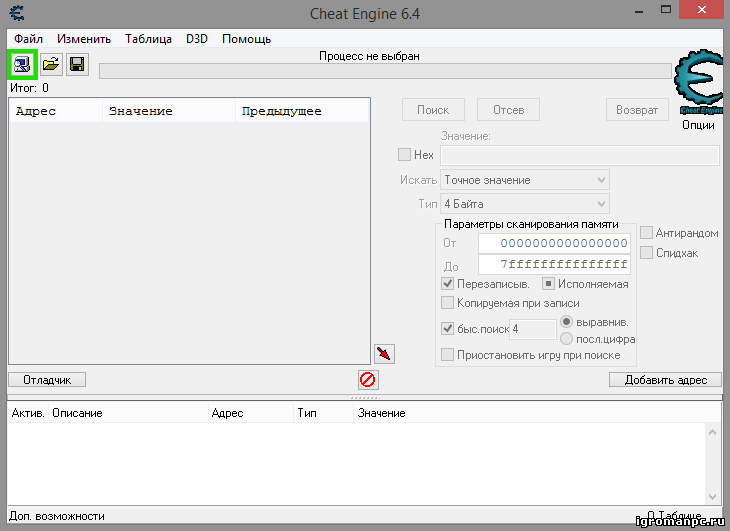Image resolution: width=730 pixels, height=531 pixels.
Task: Enable the Антирандом checkbox
Action: pyautogui.click(x=646, y=232)
